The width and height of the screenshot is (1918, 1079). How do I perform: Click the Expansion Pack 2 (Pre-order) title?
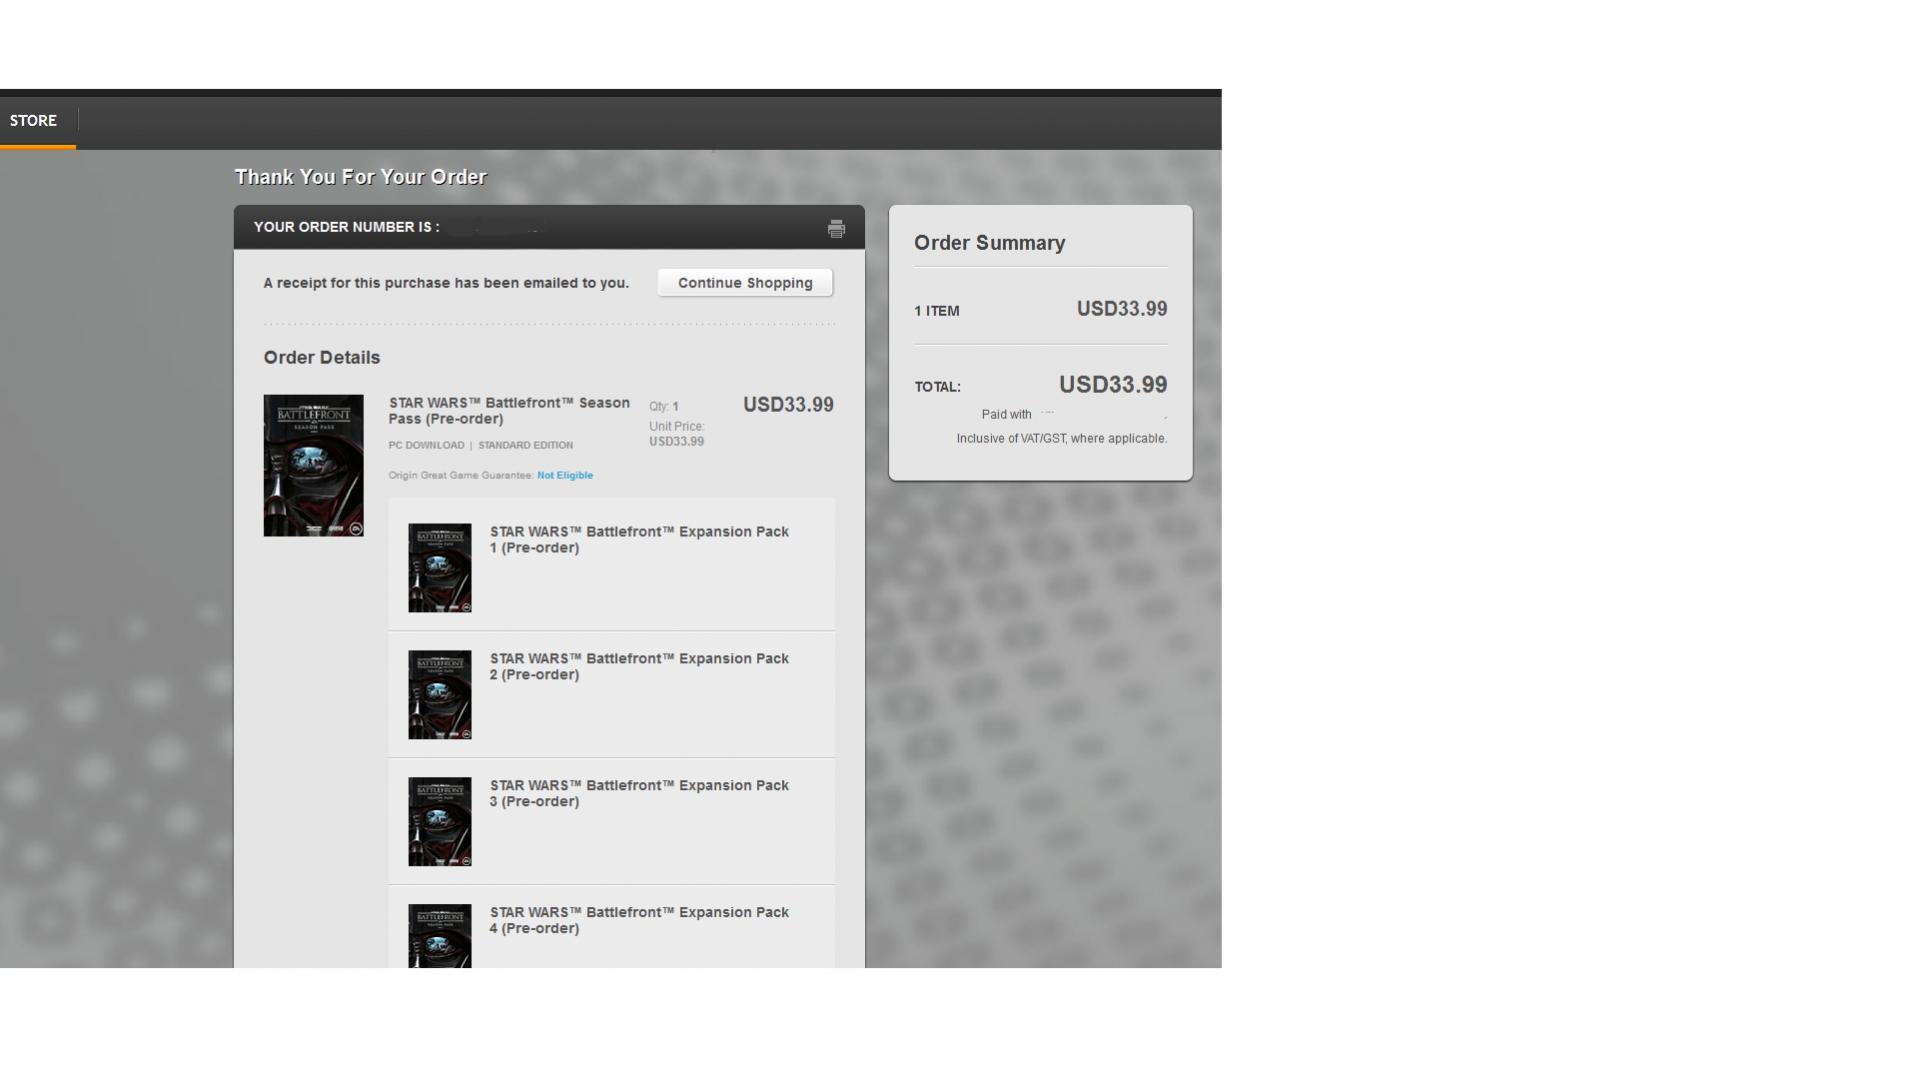[x=639, y=667]
